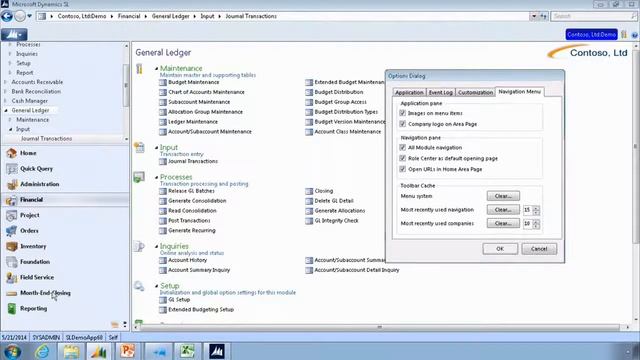Open Home in navigation pane
This screenshot has width=640, height=360.
pyautogui.click(x=28, y=153)
